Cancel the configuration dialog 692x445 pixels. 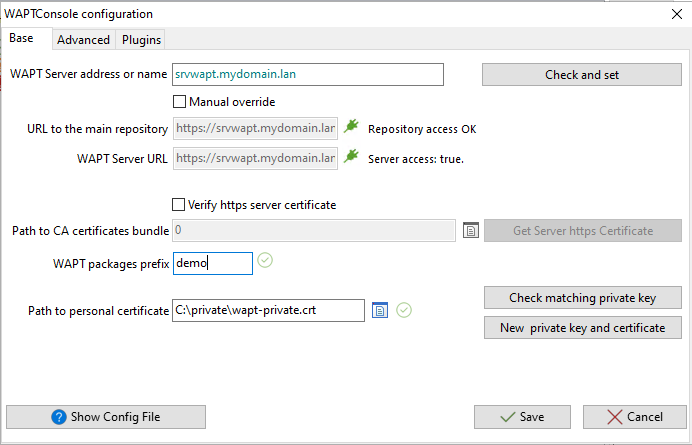pos(634,417)
